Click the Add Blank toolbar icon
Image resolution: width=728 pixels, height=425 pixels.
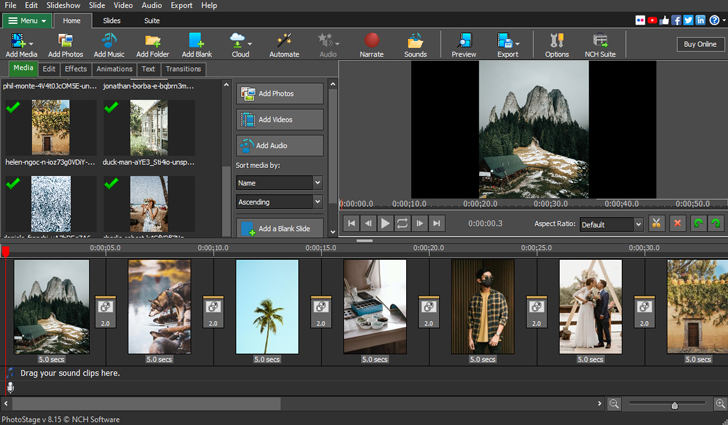point(197,41)
